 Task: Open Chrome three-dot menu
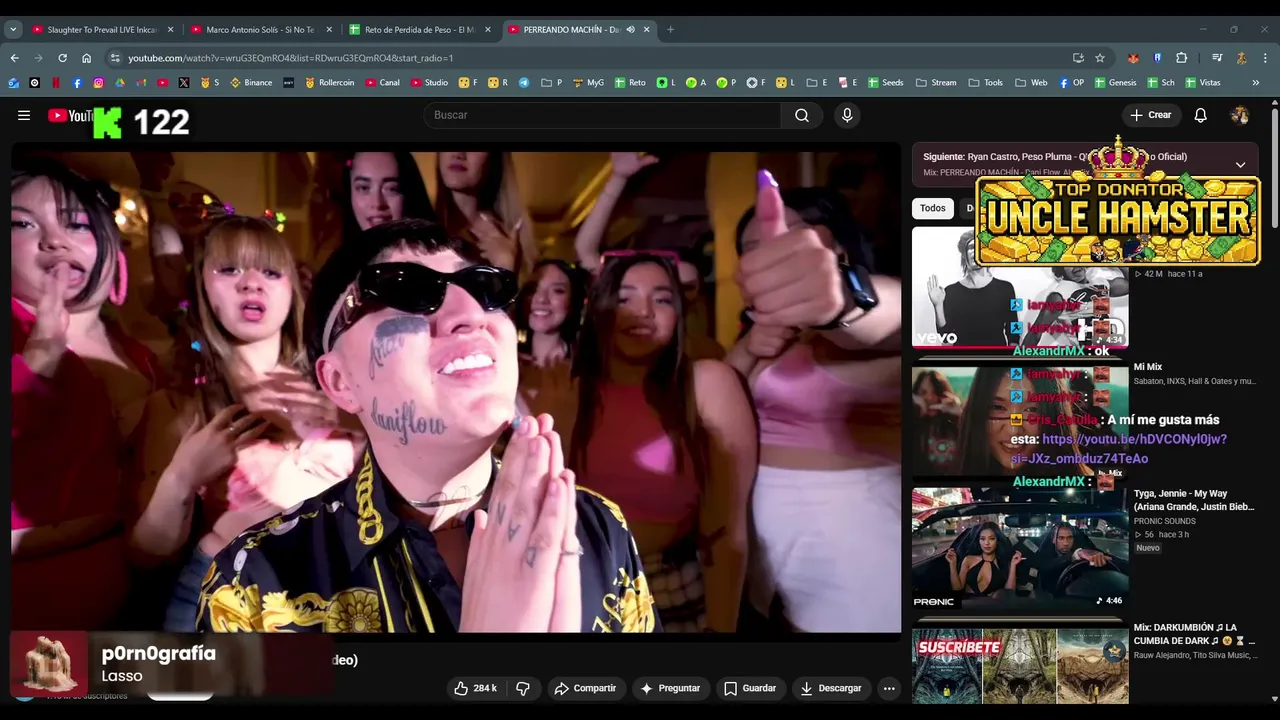coord(1265,58)
